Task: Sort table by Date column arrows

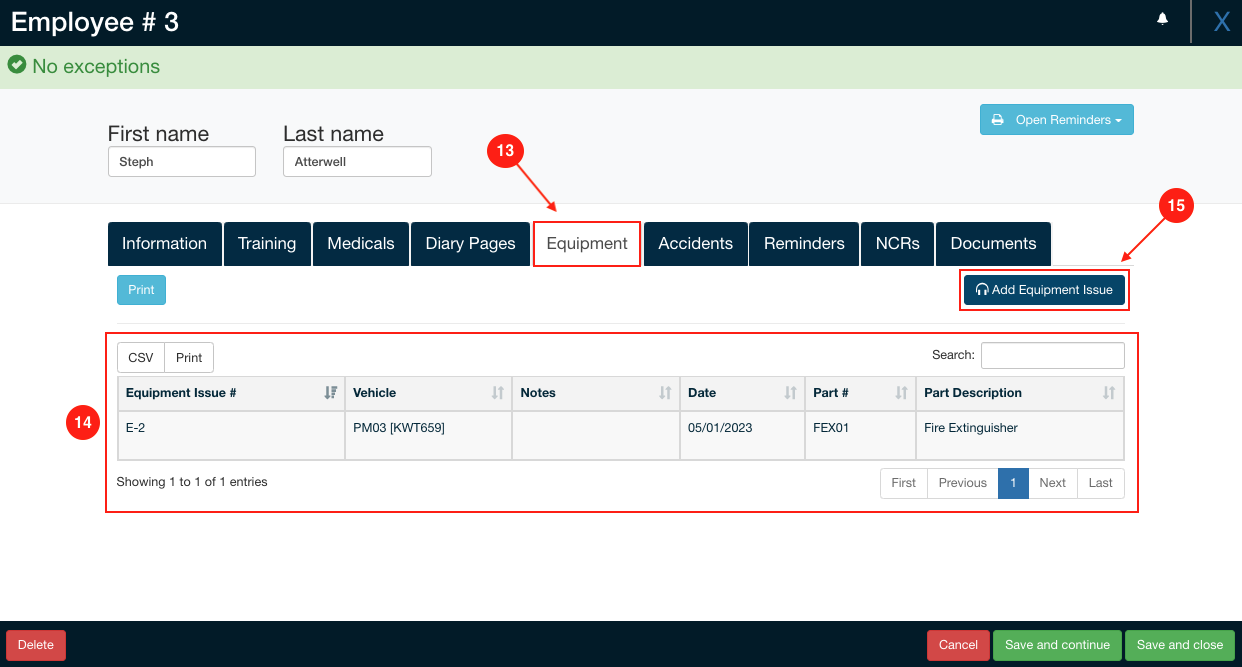Action: pyautogui.click(x=791, y=393)
